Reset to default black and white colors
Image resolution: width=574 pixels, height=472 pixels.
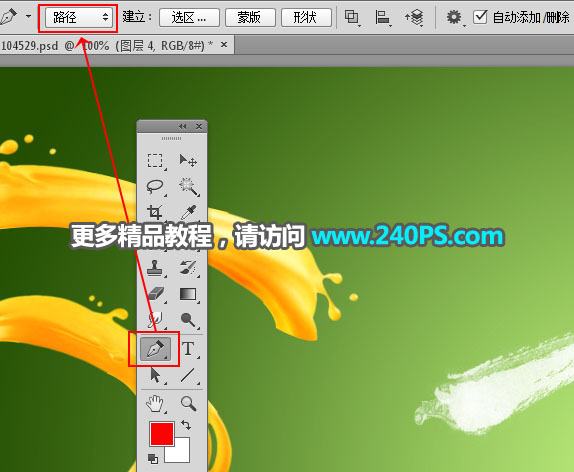(x=153, y=459)
